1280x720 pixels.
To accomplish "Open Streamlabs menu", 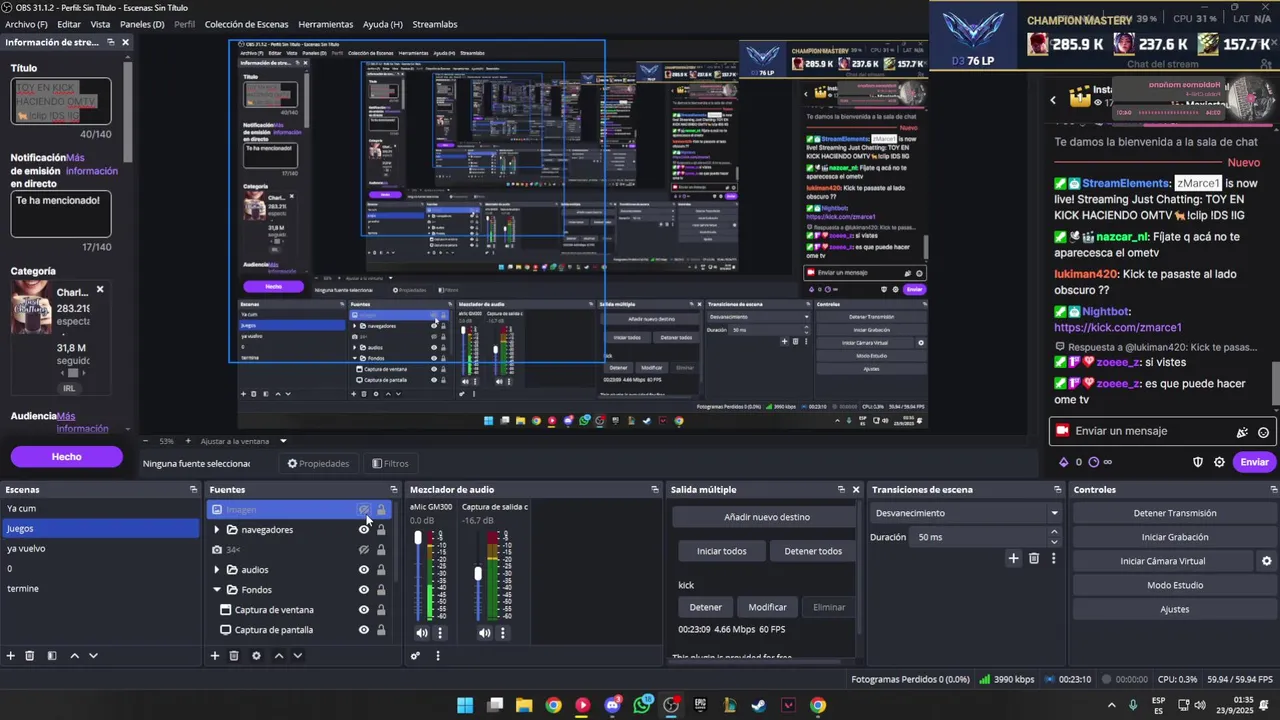I will point(435,24).
